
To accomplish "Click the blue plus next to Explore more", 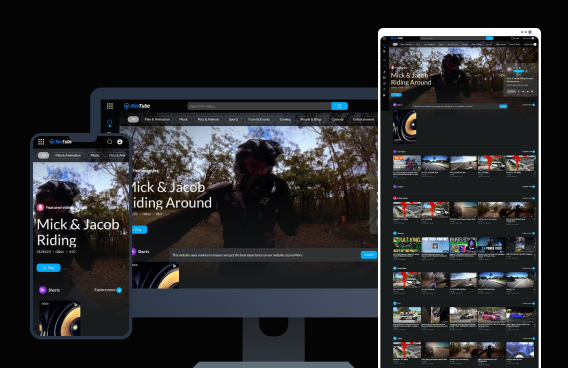I will (119, 290).
